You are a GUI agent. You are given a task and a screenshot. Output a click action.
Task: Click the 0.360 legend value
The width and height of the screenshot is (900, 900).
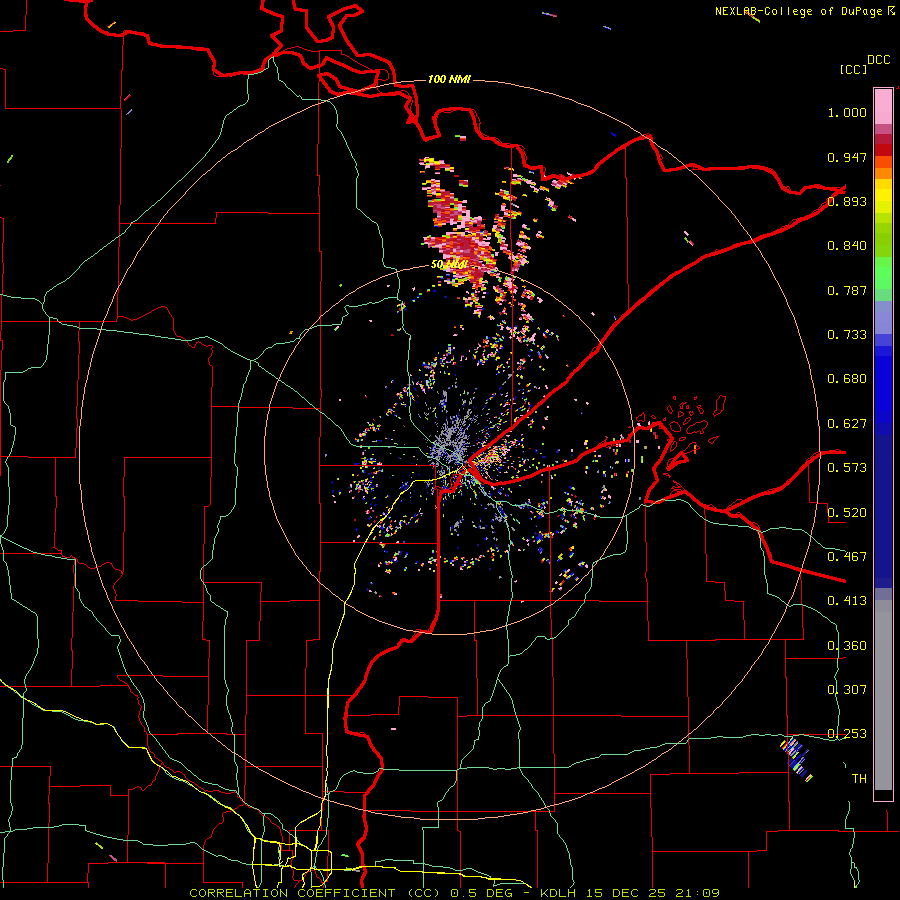pyautogui.click(x=847, y=646)
